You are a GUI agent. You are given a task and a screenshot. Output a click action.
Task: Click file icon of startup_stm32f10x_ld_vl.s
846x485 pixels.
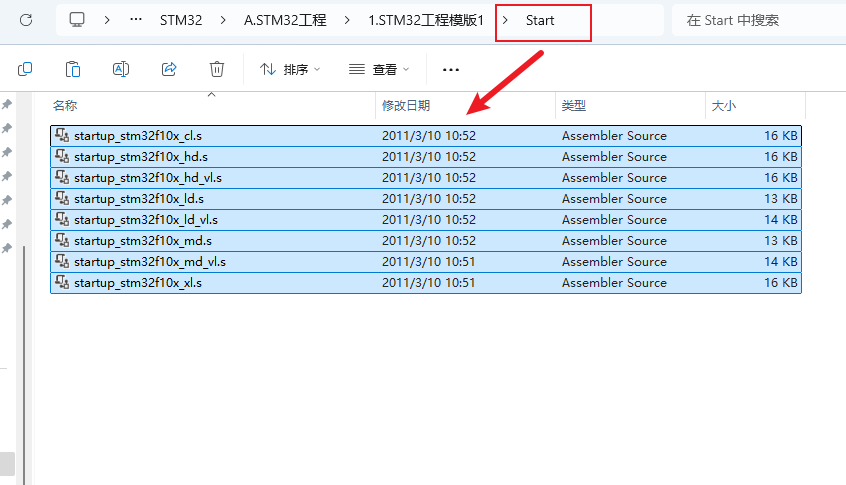62,219
